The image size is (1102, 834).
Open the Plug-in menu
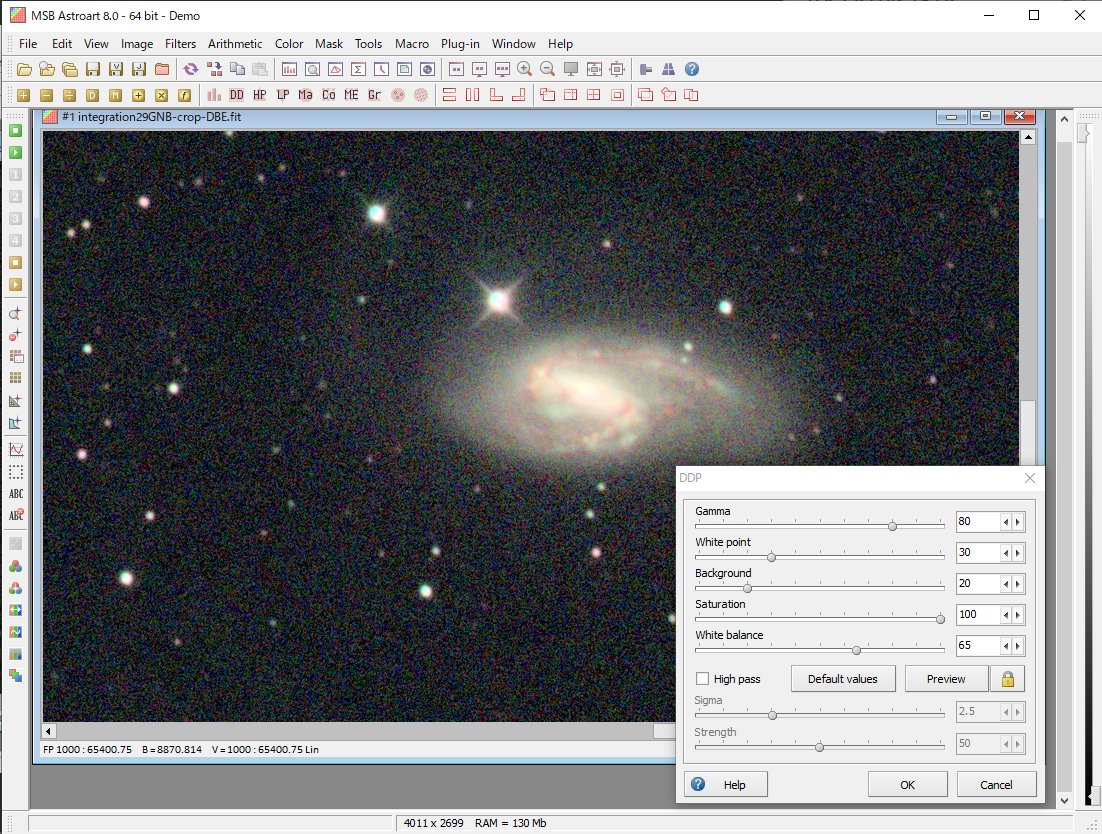tap(460, 44)
